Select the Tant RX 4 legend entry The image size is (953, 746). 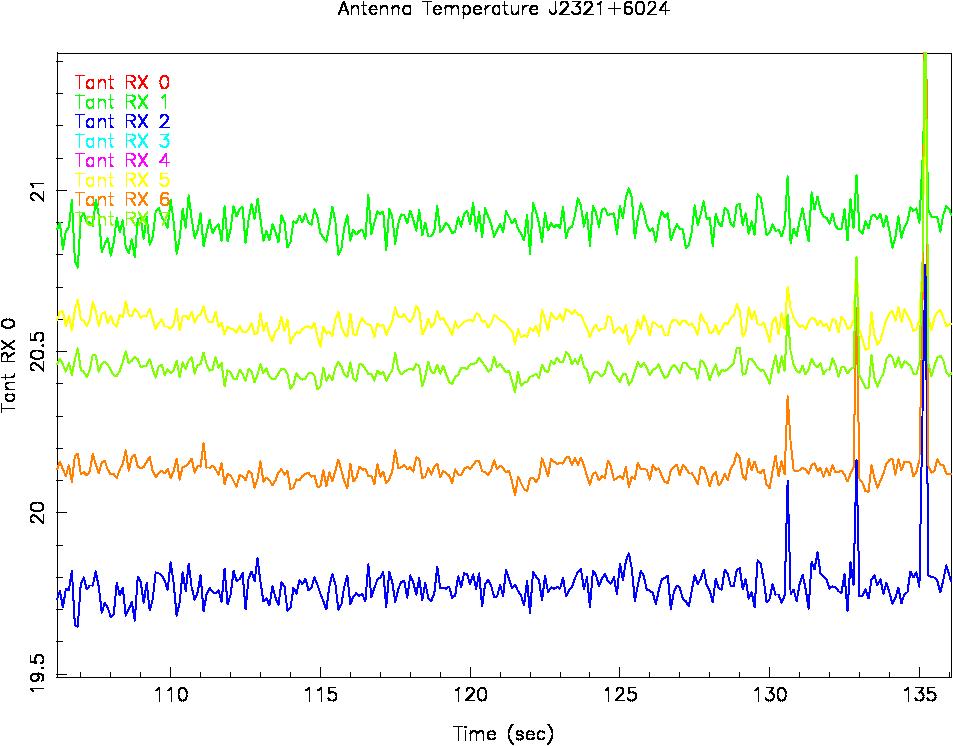pyautogui.click(x=122, y=161)
